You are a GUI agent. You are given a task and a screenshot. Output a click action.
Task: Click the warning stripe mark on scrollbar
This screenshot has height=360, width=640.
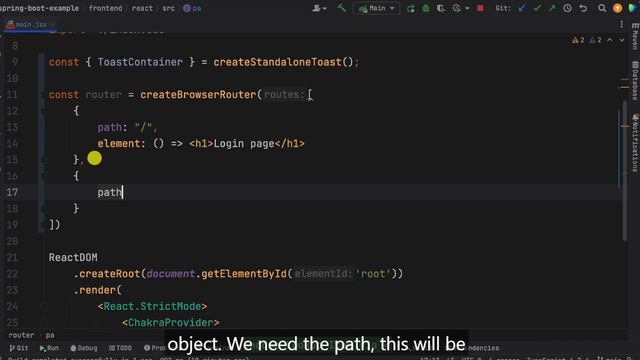click(x=625, y=126)
